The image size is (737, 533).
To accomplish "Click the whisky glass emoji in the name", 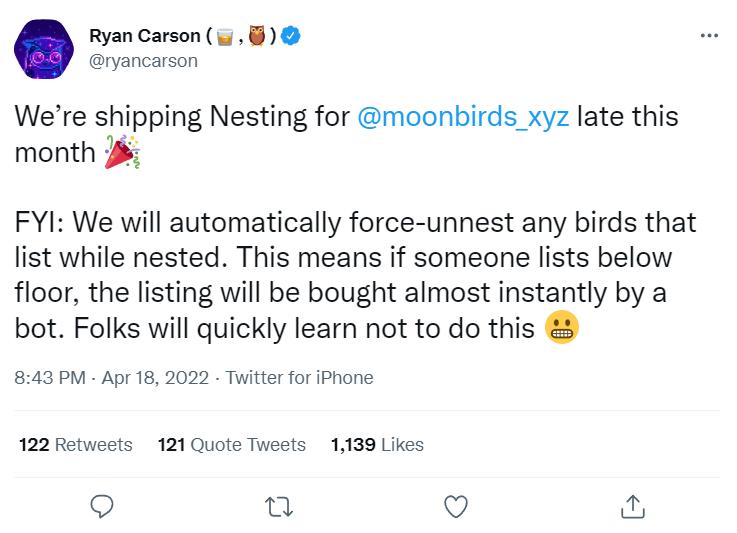I will click(226, 38).
